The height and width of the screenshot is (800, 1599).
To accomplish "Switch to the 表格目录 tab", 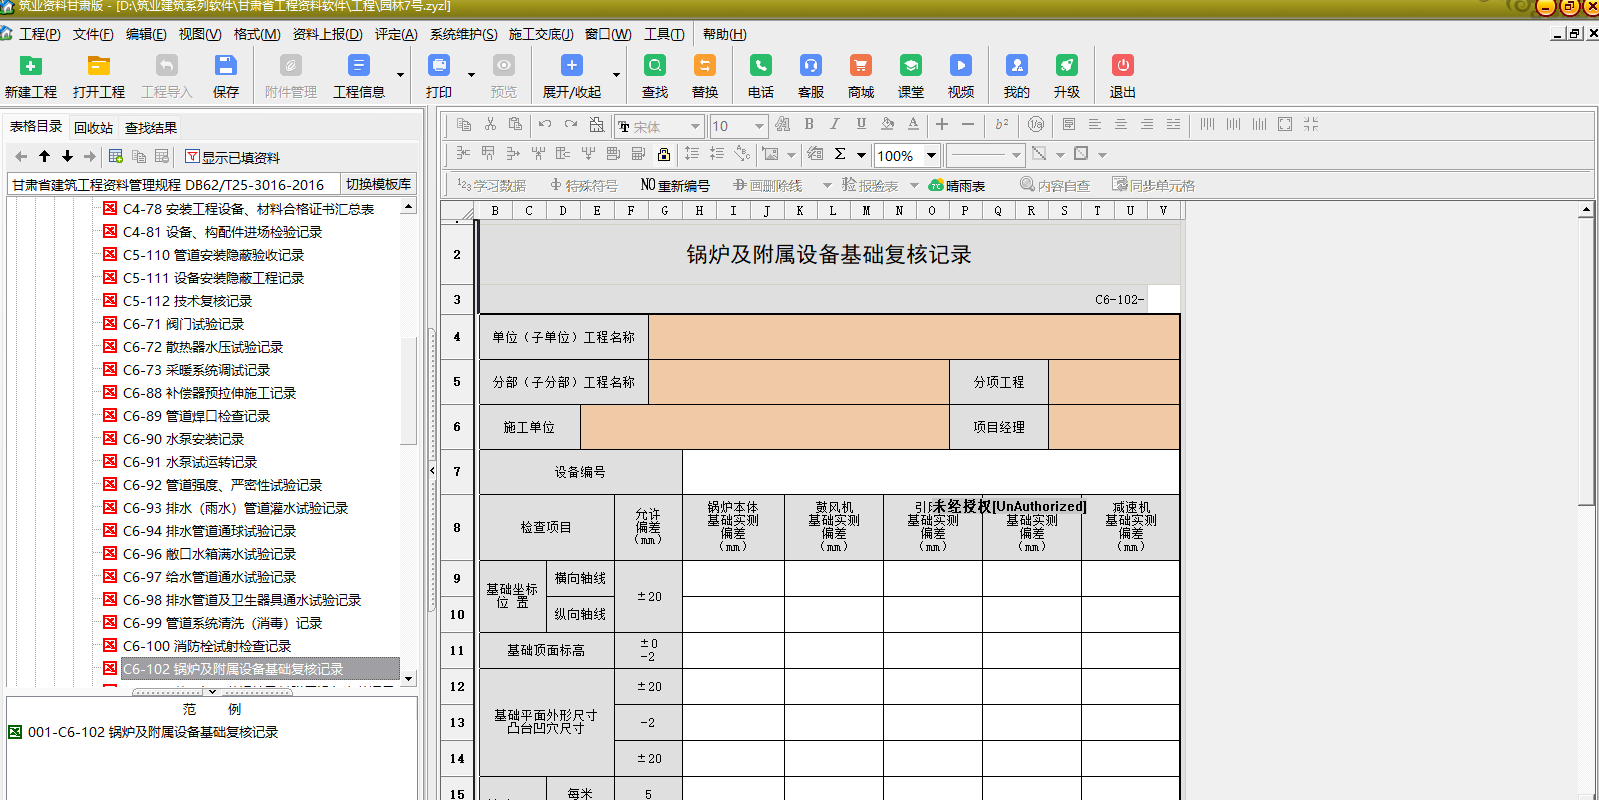I will point(36,126).
